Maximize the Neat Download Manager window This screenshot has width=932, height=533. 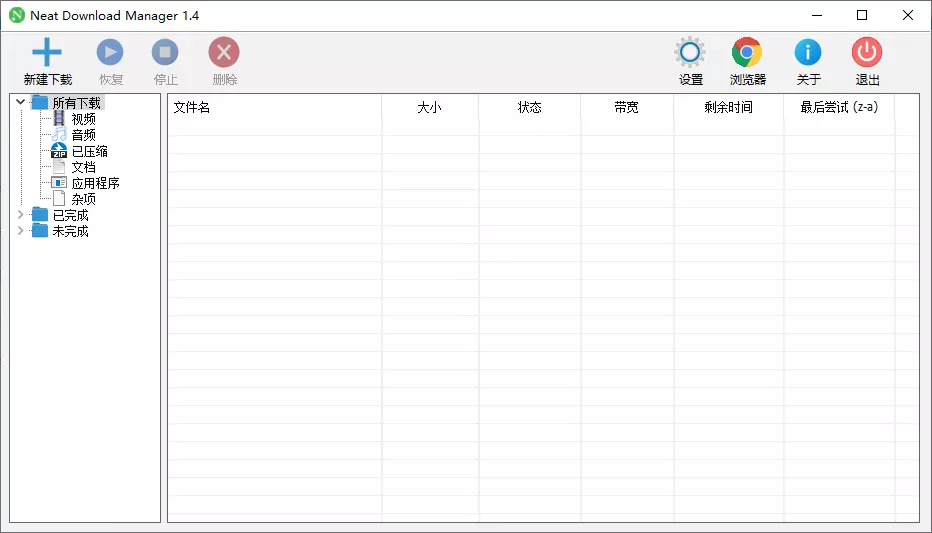coord(862,15)
